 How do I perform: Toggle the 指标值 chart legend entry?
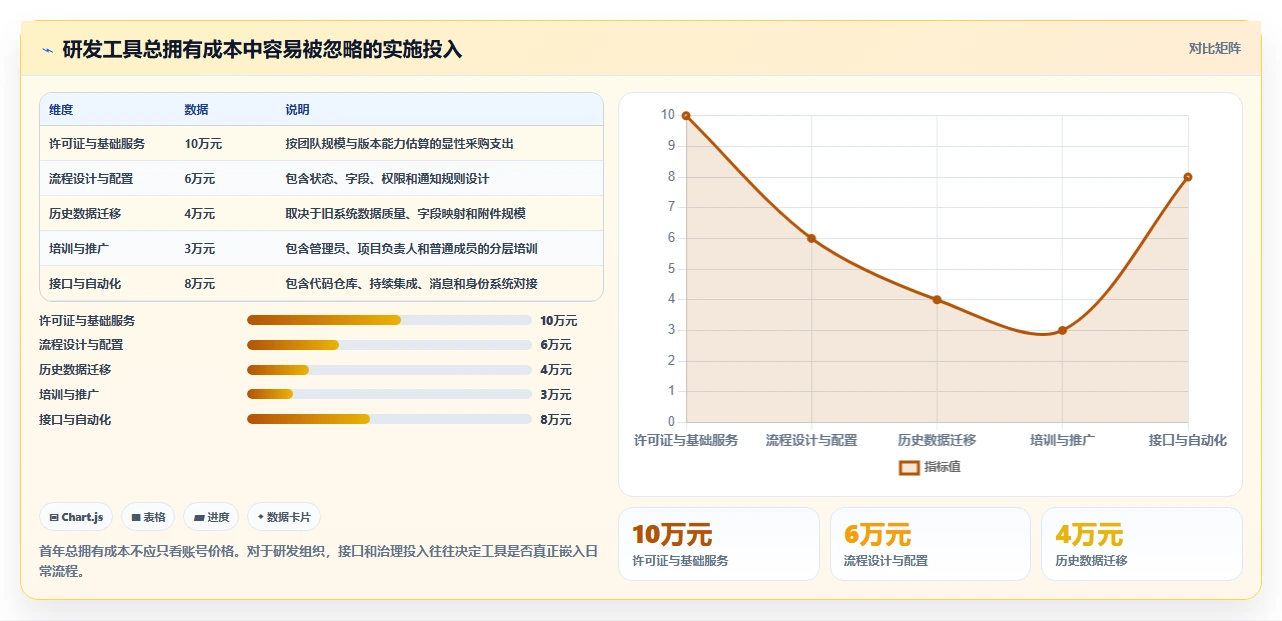point(930,467)
